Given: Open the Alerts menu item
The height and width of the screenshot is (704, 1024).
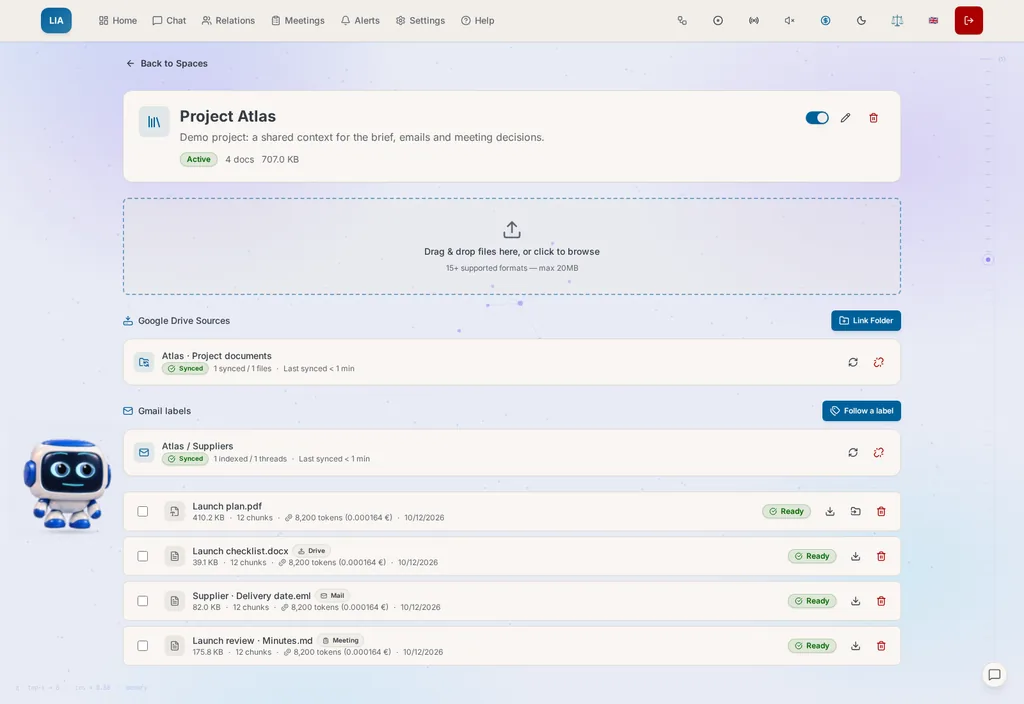Looking at the screenshot, I should pos(360,20).
